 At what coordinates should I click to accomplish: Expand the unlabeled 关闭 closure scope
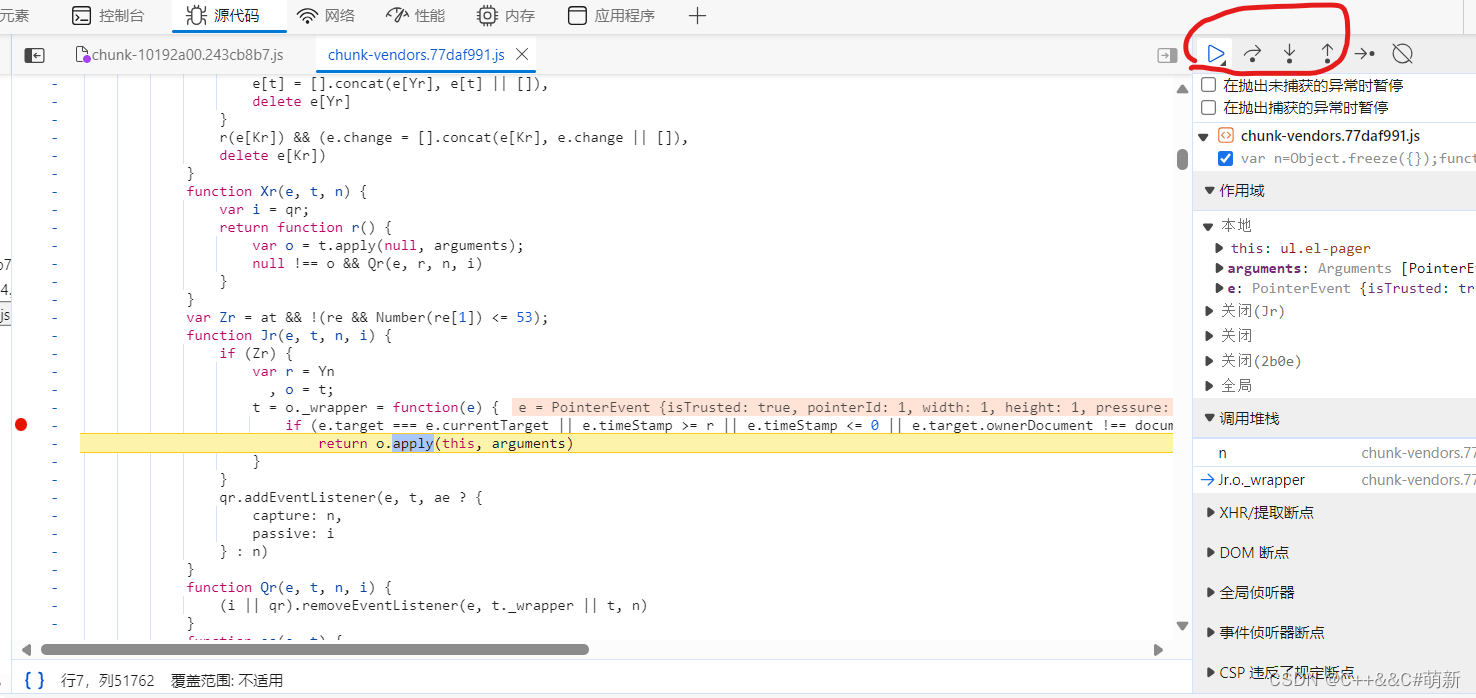(x=1209, y=336)
